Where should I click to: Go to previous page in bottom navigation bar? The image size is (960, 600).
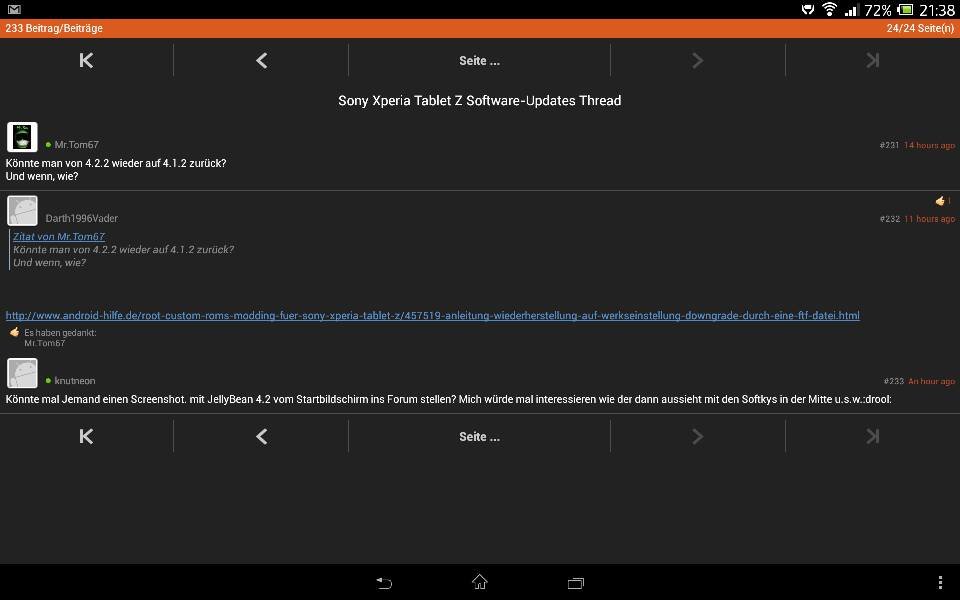[261, 436]
